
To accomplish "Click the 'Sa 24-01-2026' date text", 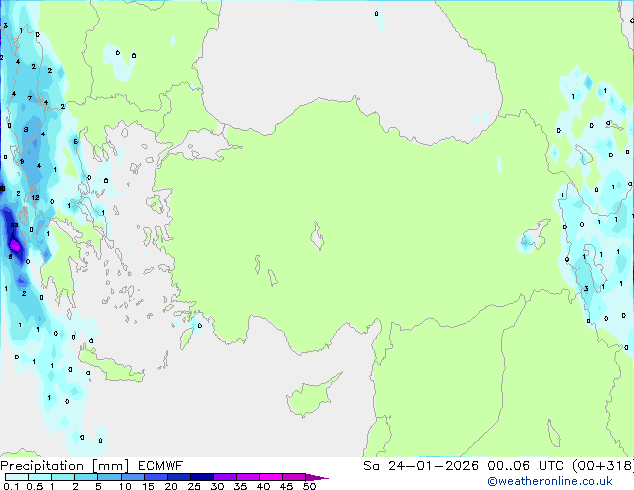I will (421, 466).
